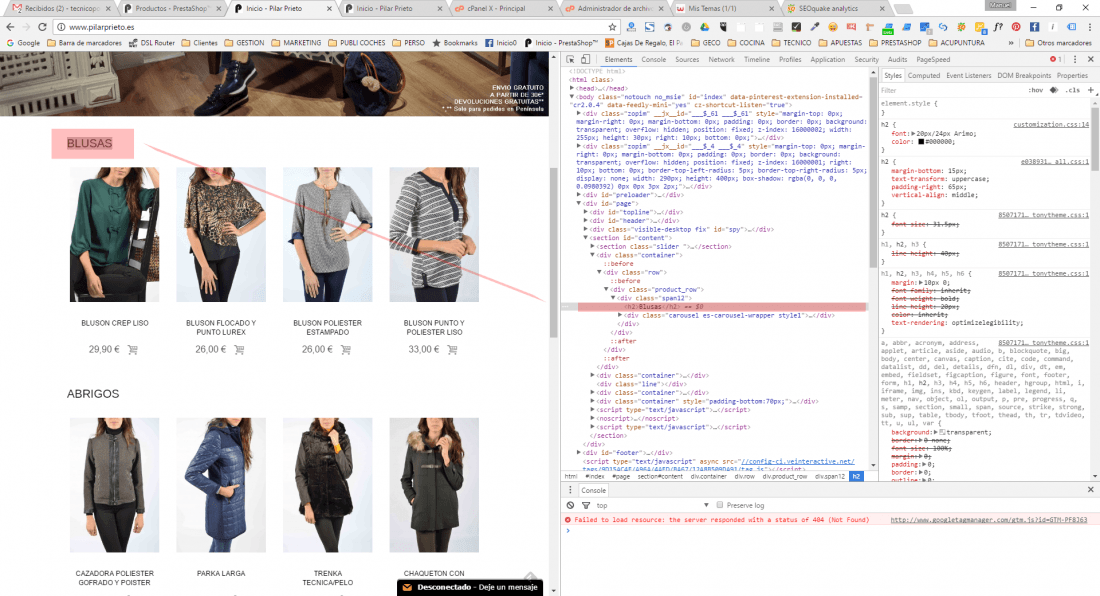Screen dimensions: 1100x596
Task: Show more bookmarks with the chevron icon
Action: [x=1011, y=43]
